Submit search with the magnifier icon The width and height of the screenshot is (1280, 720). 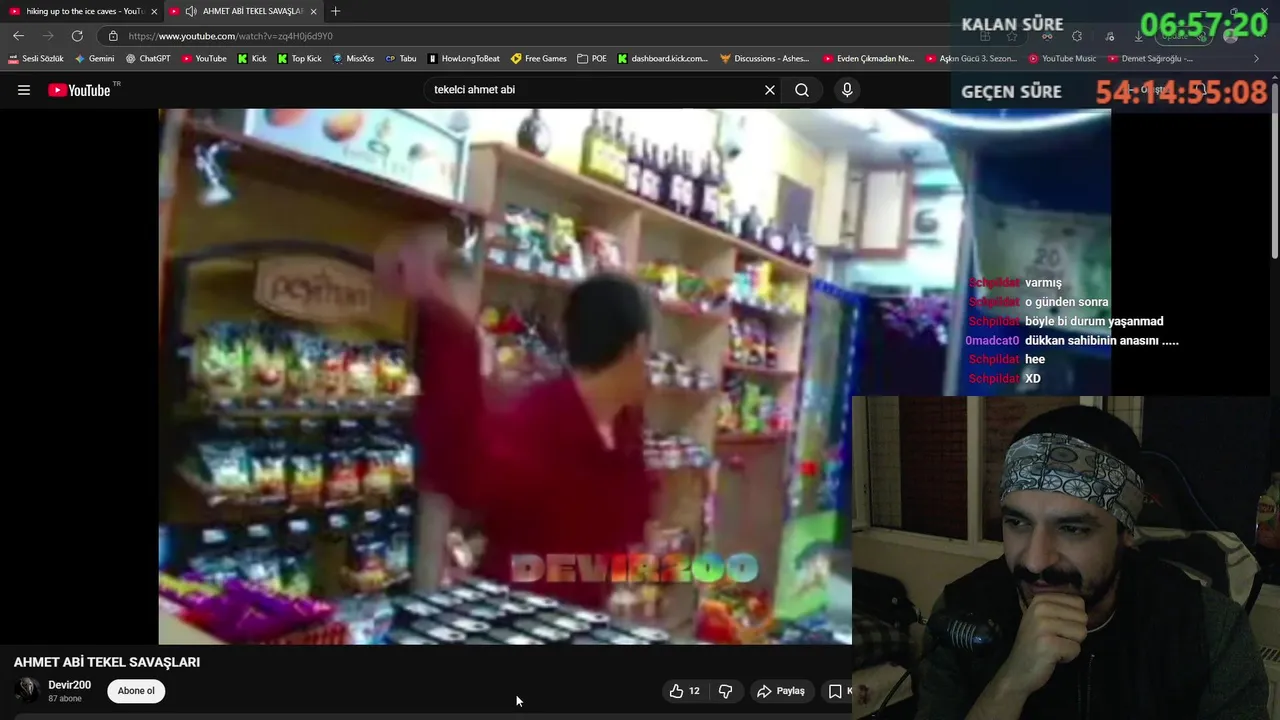pyautogui.click(x=802, y=90)
